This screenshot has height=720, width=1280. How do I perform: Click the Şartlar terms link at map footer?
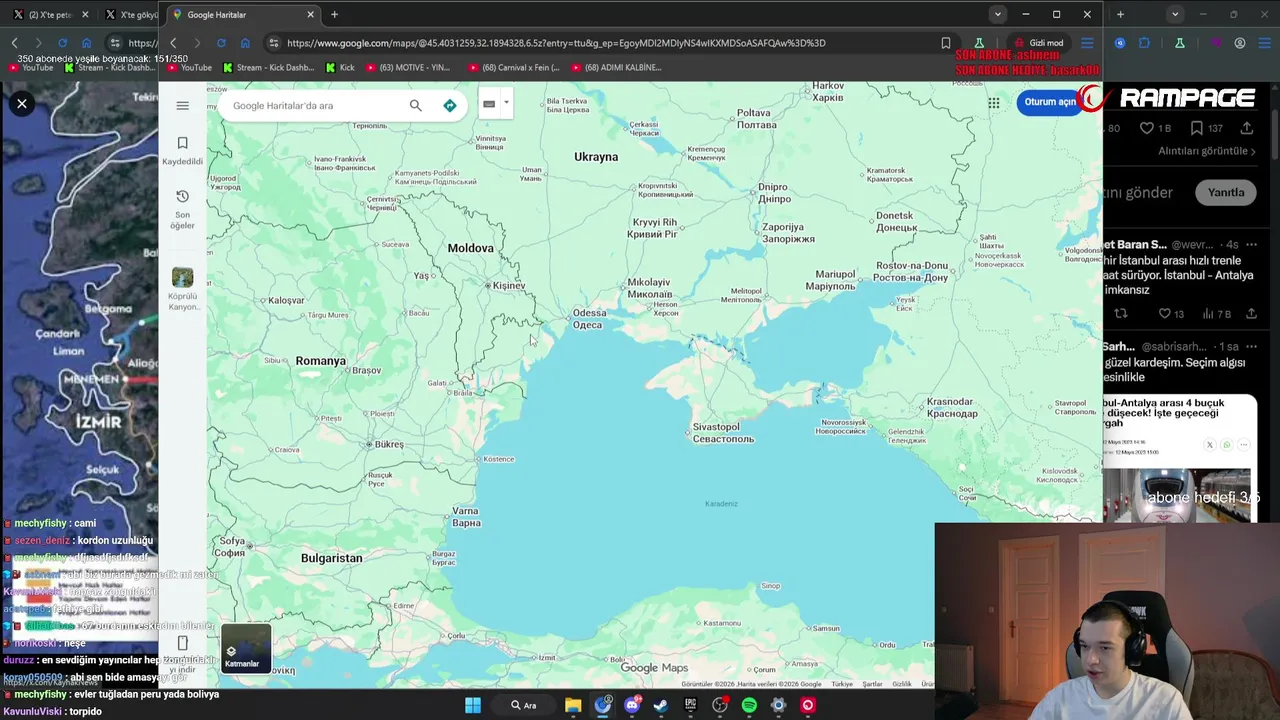[872, 684]
